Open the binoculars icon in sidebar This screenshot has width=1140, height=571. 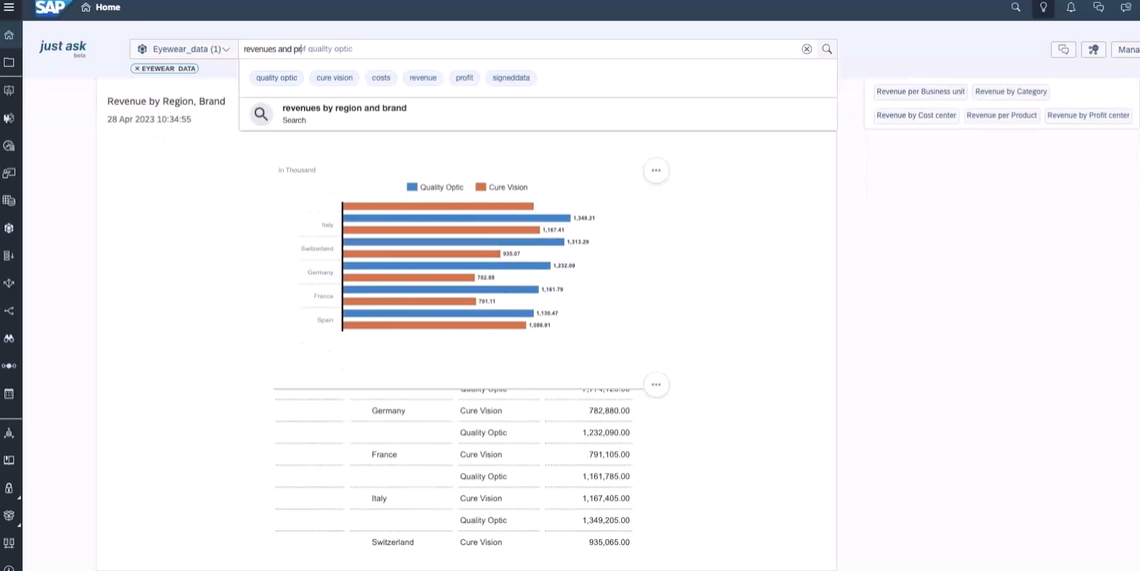click(x=9, y=338)
